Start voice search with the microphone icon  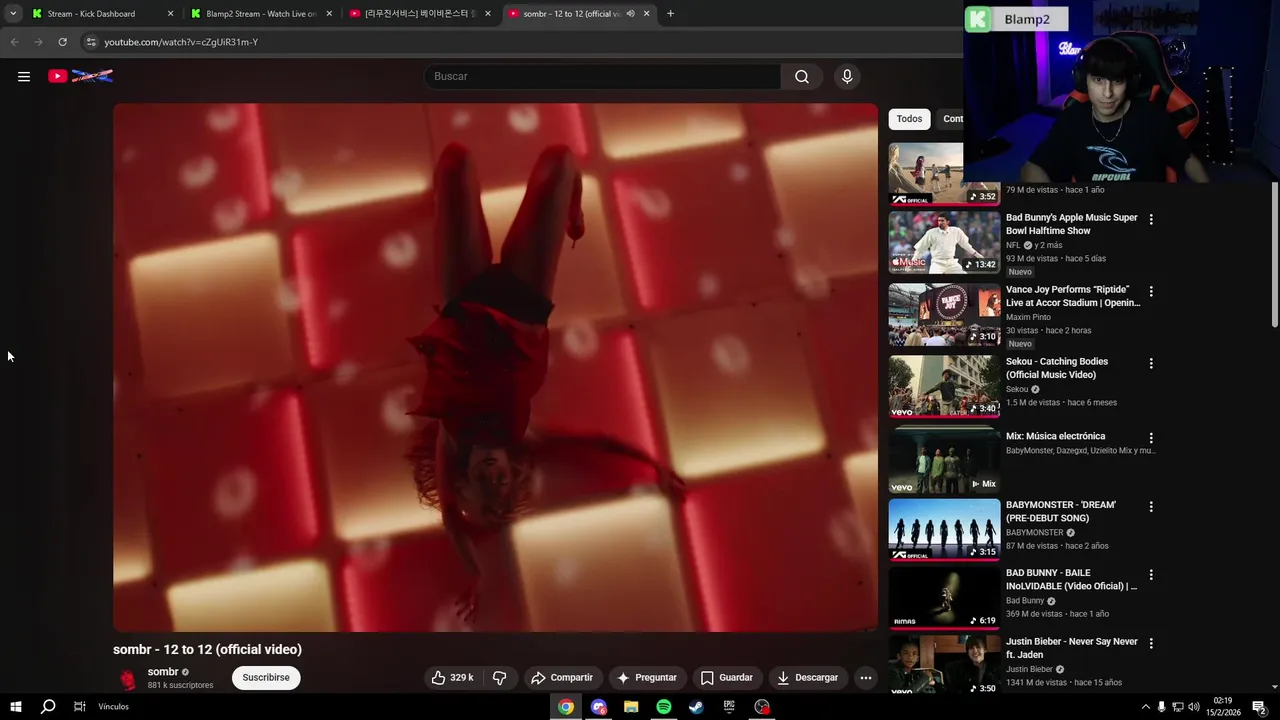pyautogui.click(x=847, y=76)
